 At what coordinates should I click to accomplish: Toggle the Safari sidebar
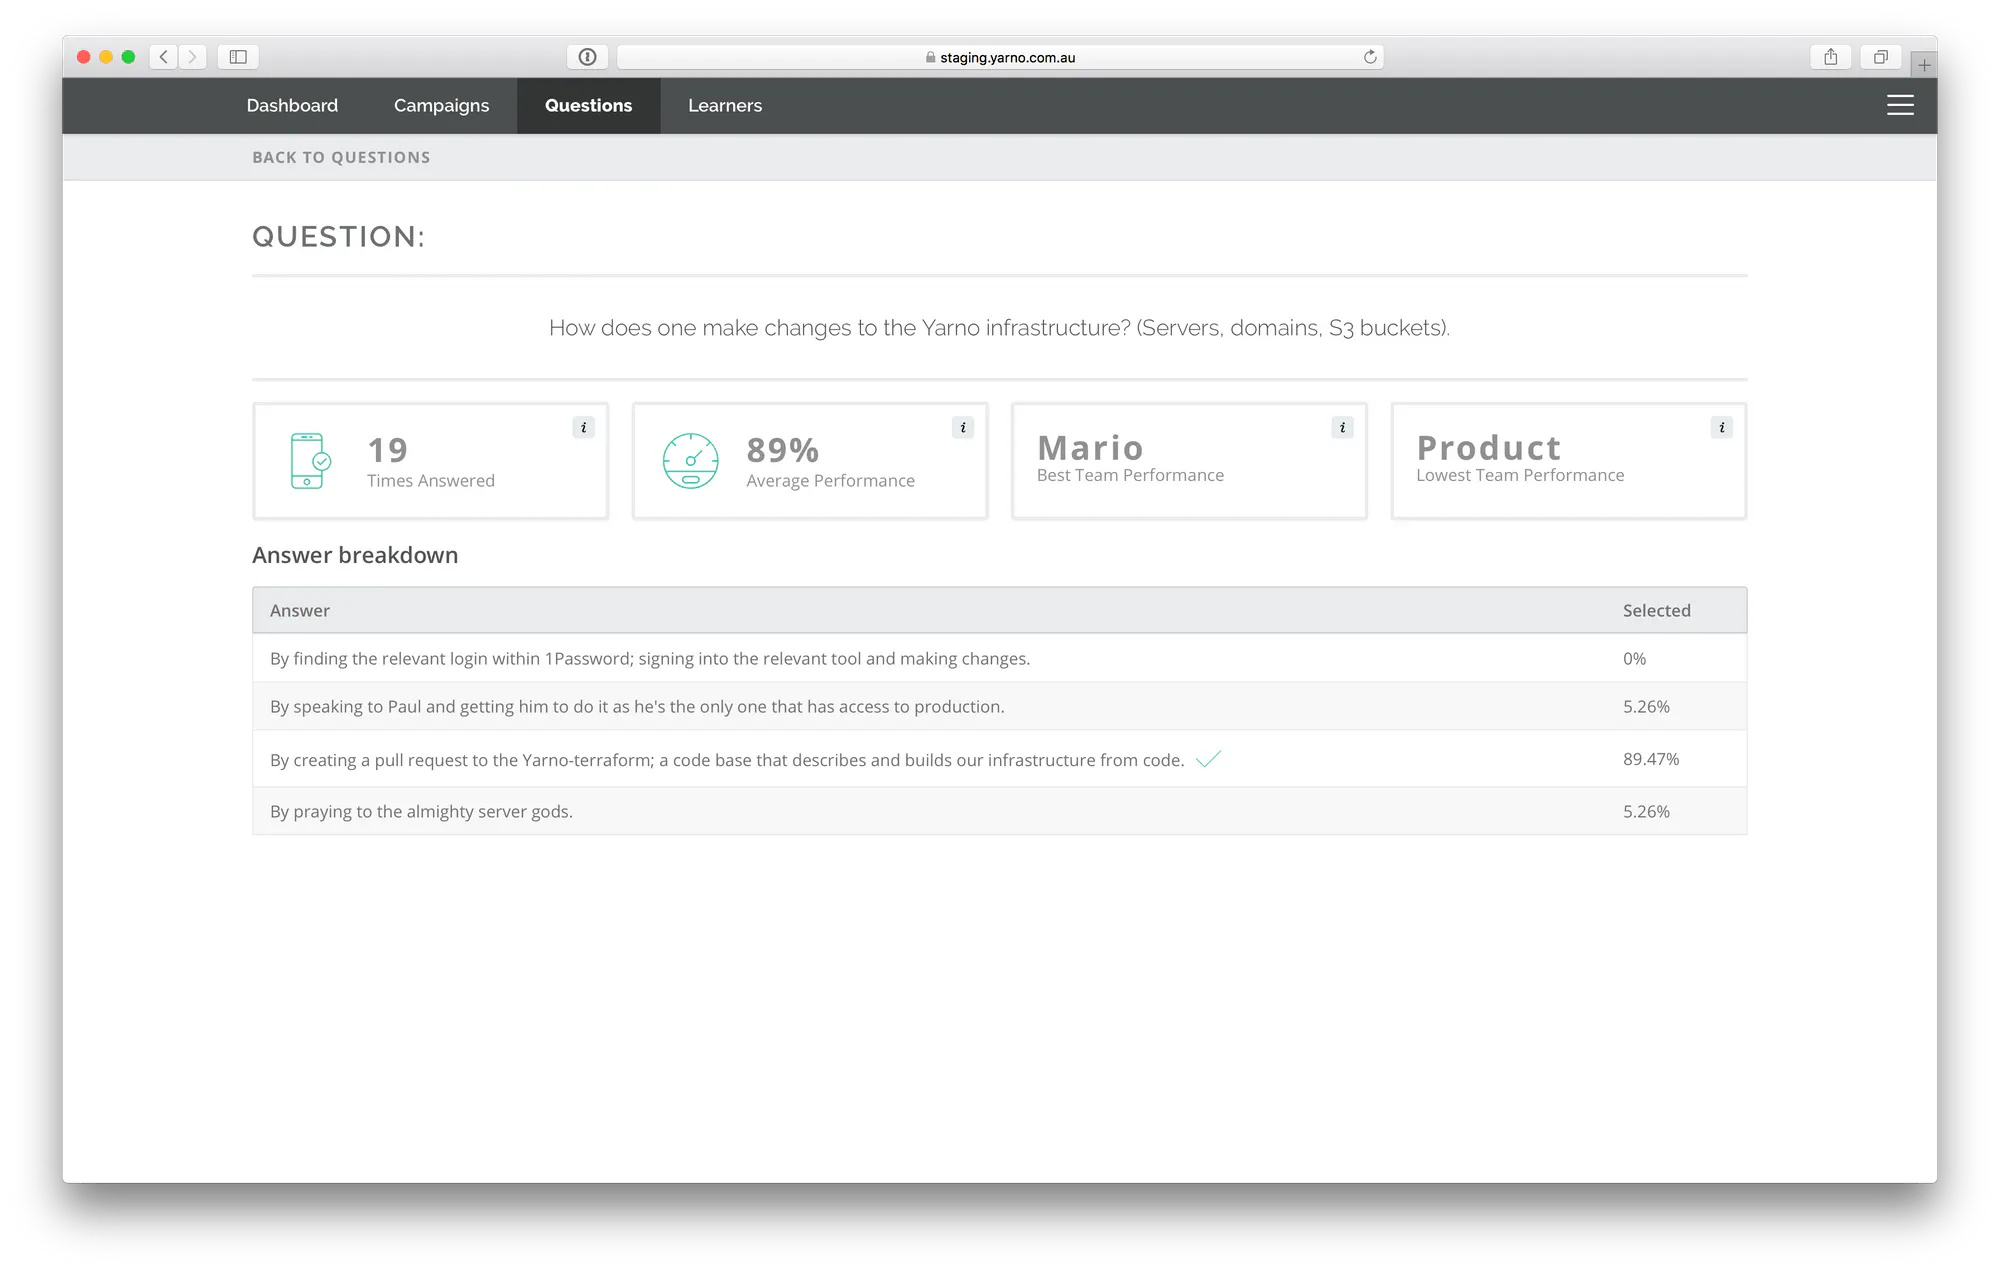[x=238, y=57]
